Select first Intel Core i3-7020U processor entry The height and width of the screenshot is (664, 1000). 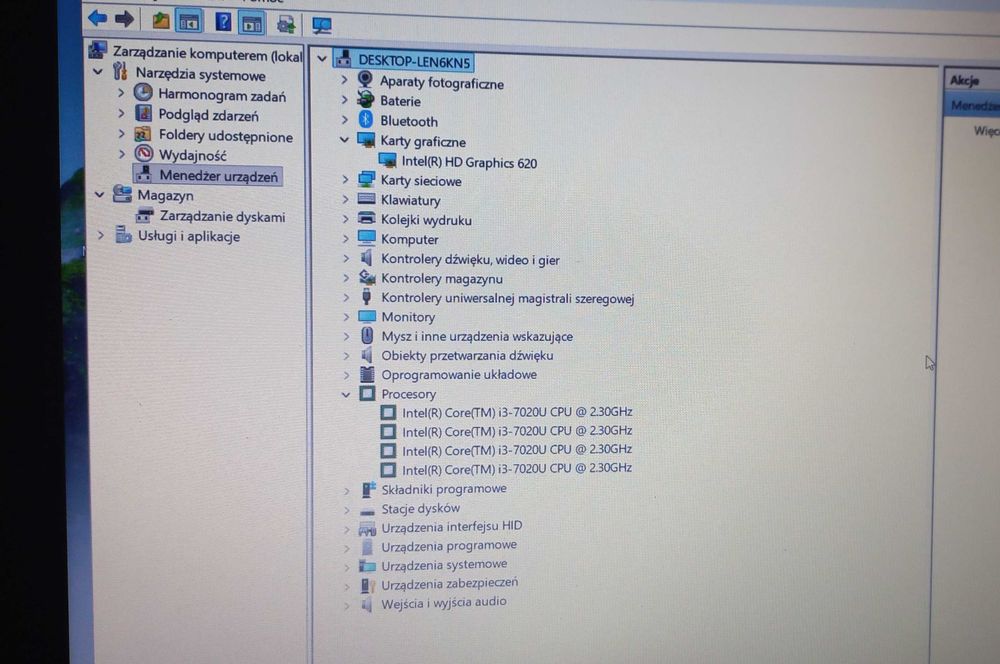[517, 412]
